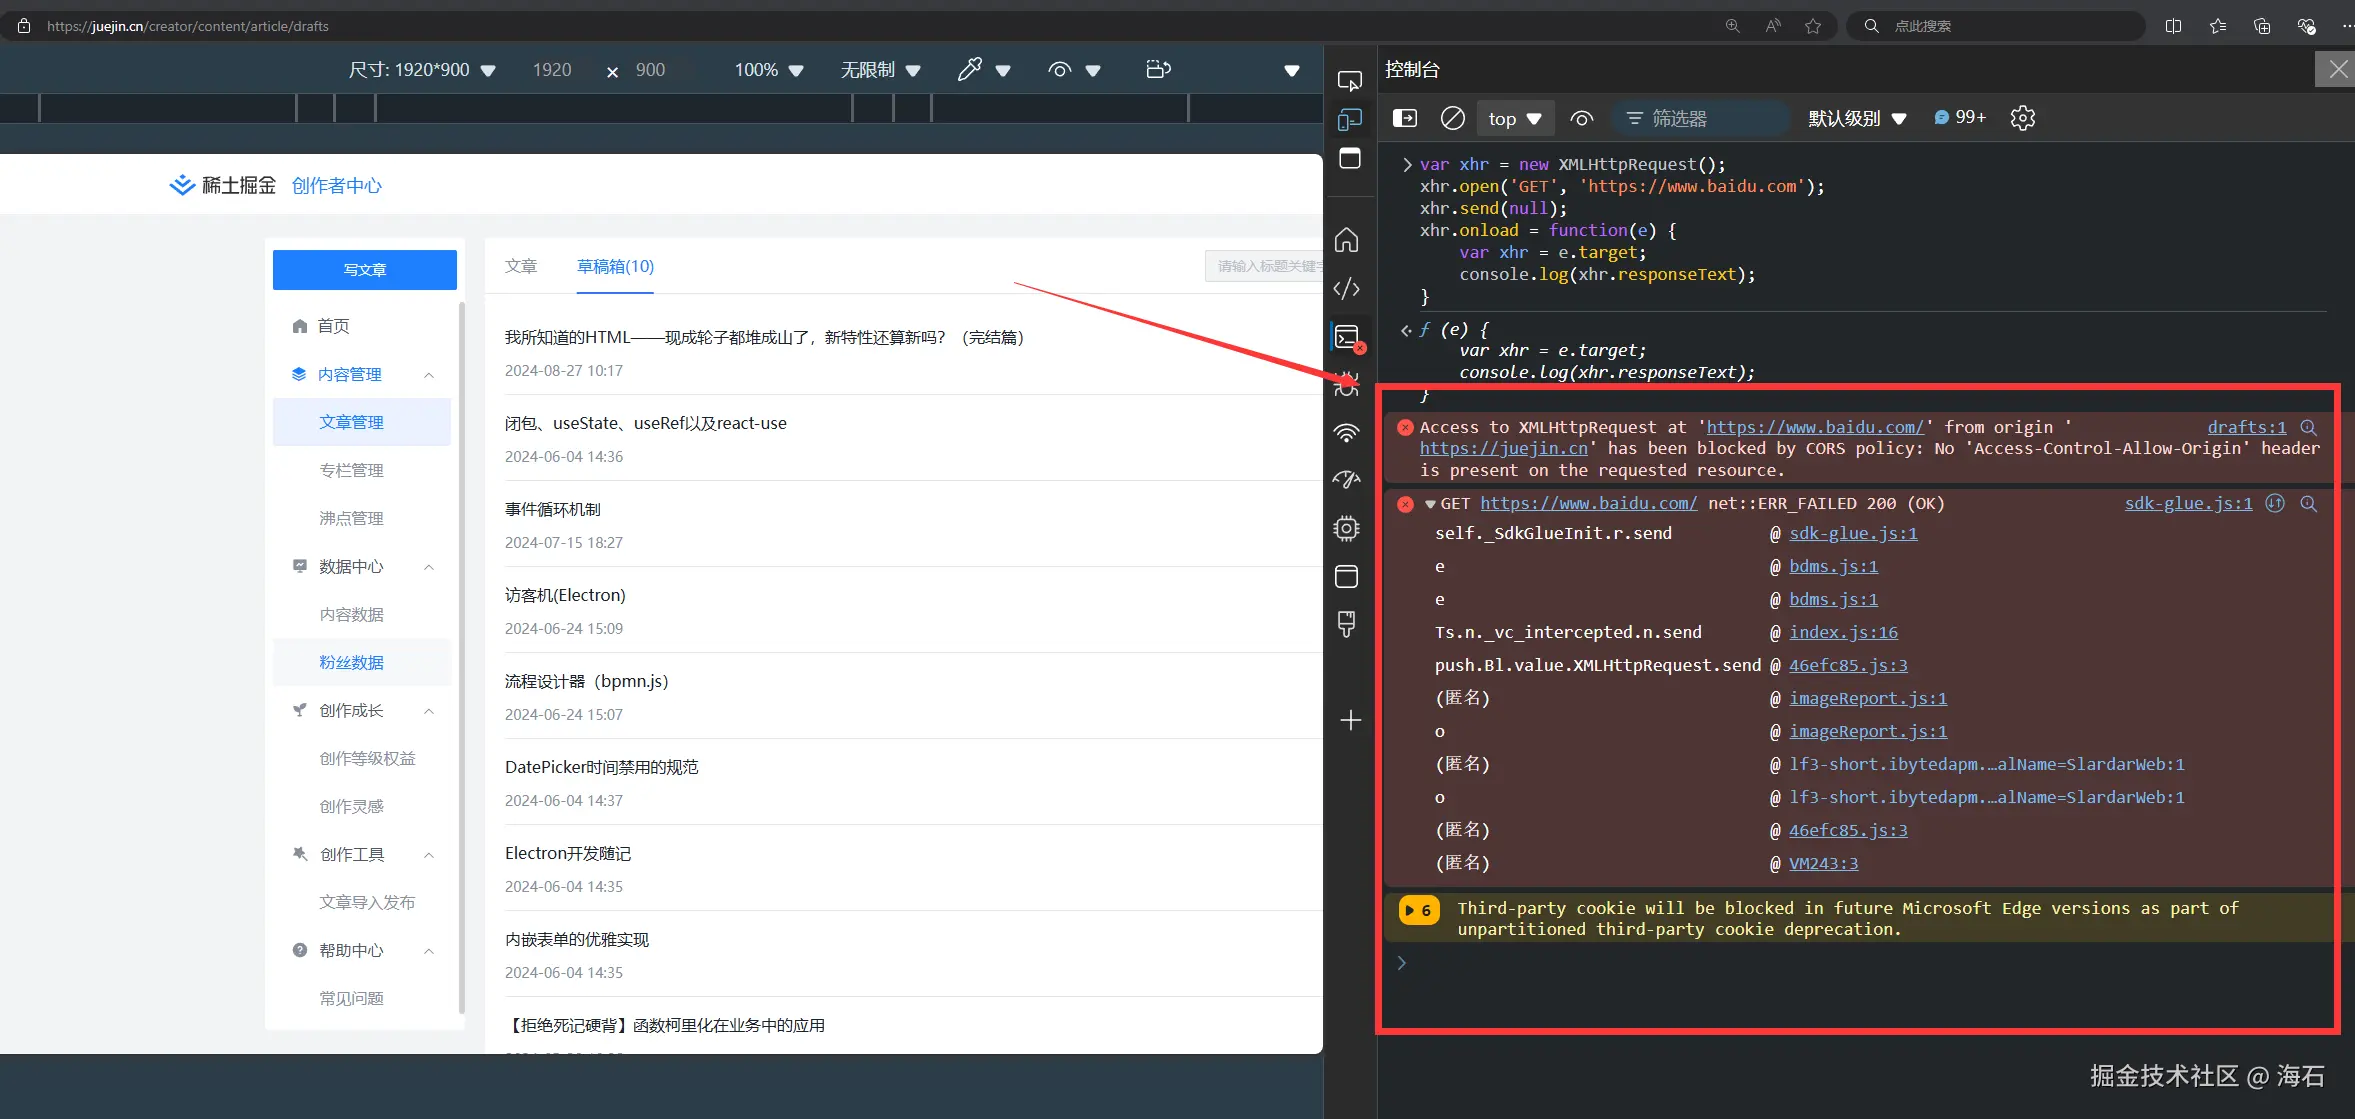Open the sdk-glue.js:1 source link
Image resolution: width=2355 pixels, height=1119 pixels.
pos(2188,503)
